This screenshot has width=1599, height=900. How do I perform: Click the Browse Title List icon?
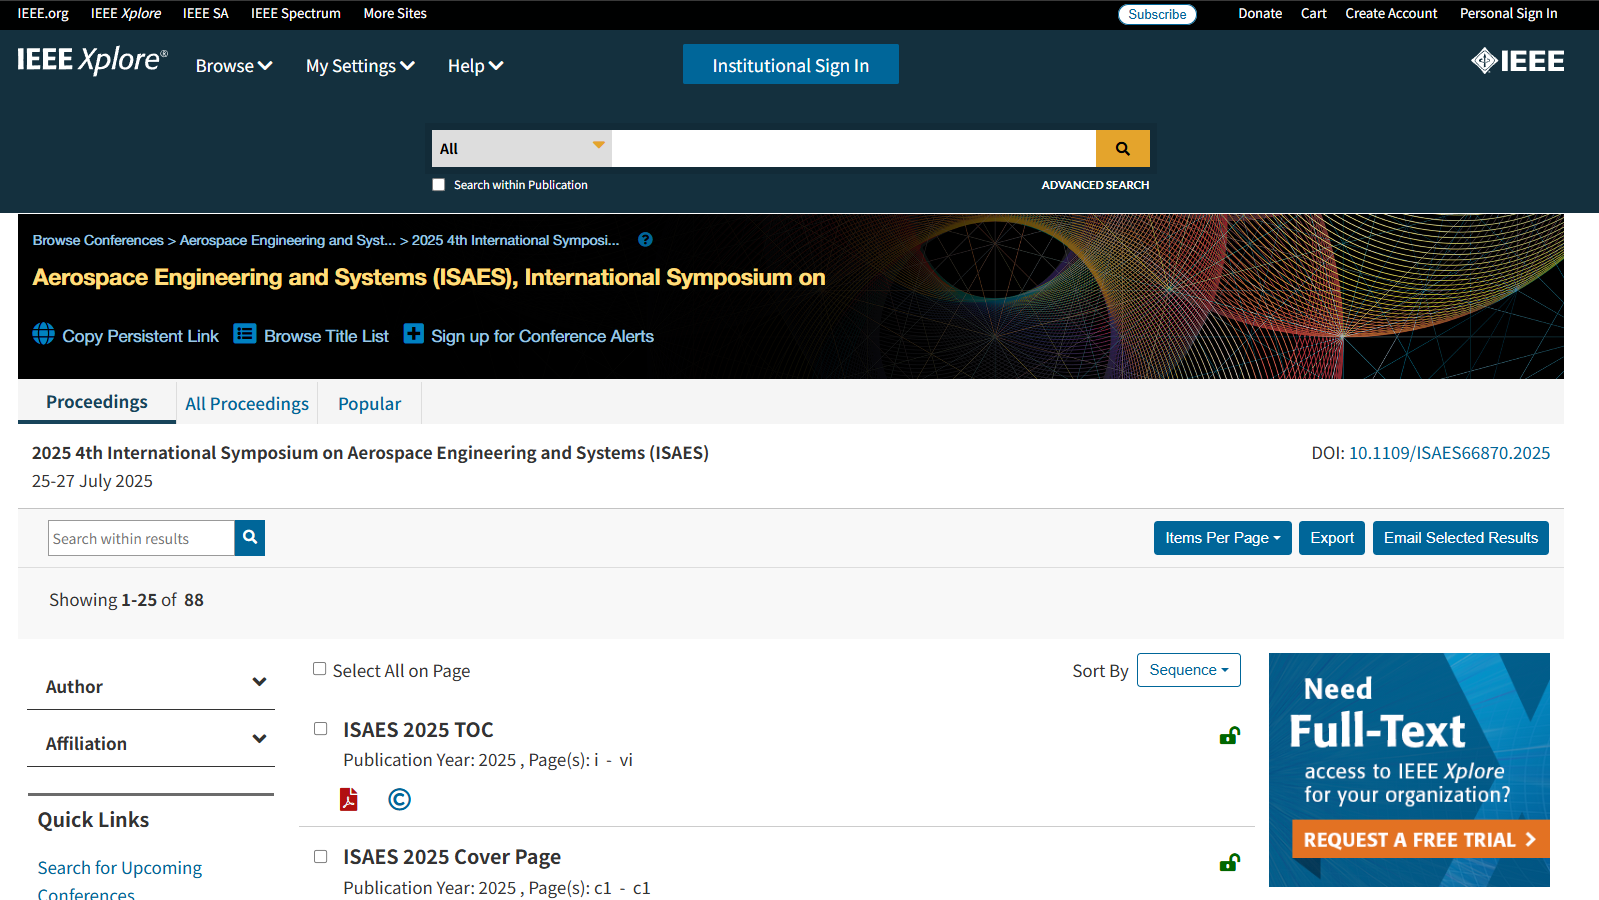(x=245, y=334)
